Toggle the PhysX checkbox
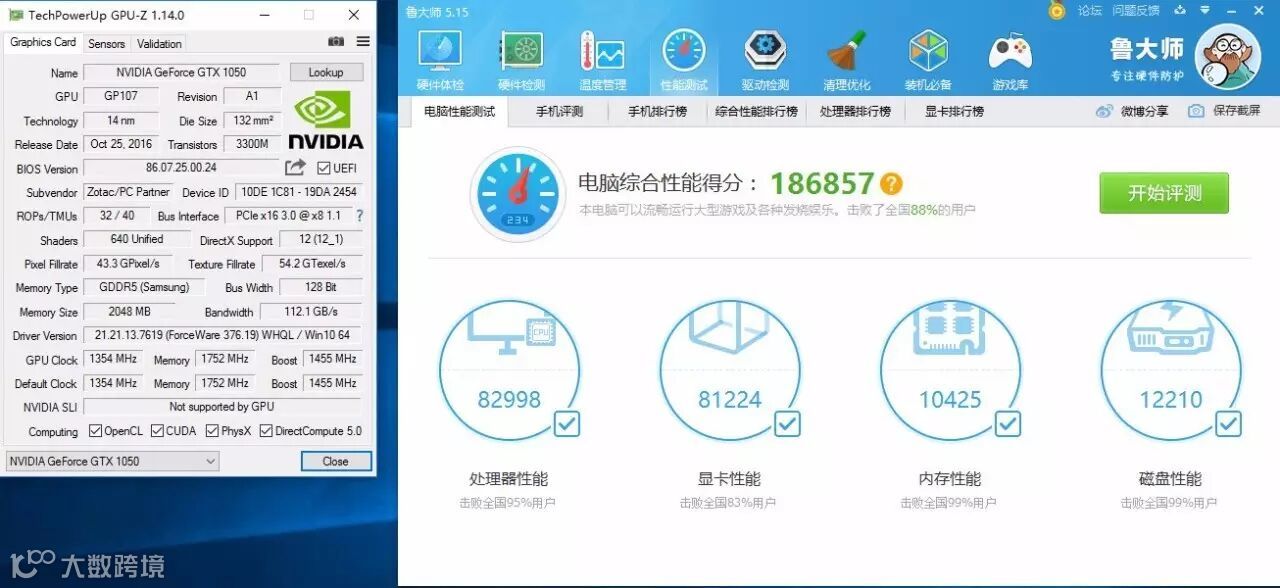The image size is (1280, 588). 213,431
